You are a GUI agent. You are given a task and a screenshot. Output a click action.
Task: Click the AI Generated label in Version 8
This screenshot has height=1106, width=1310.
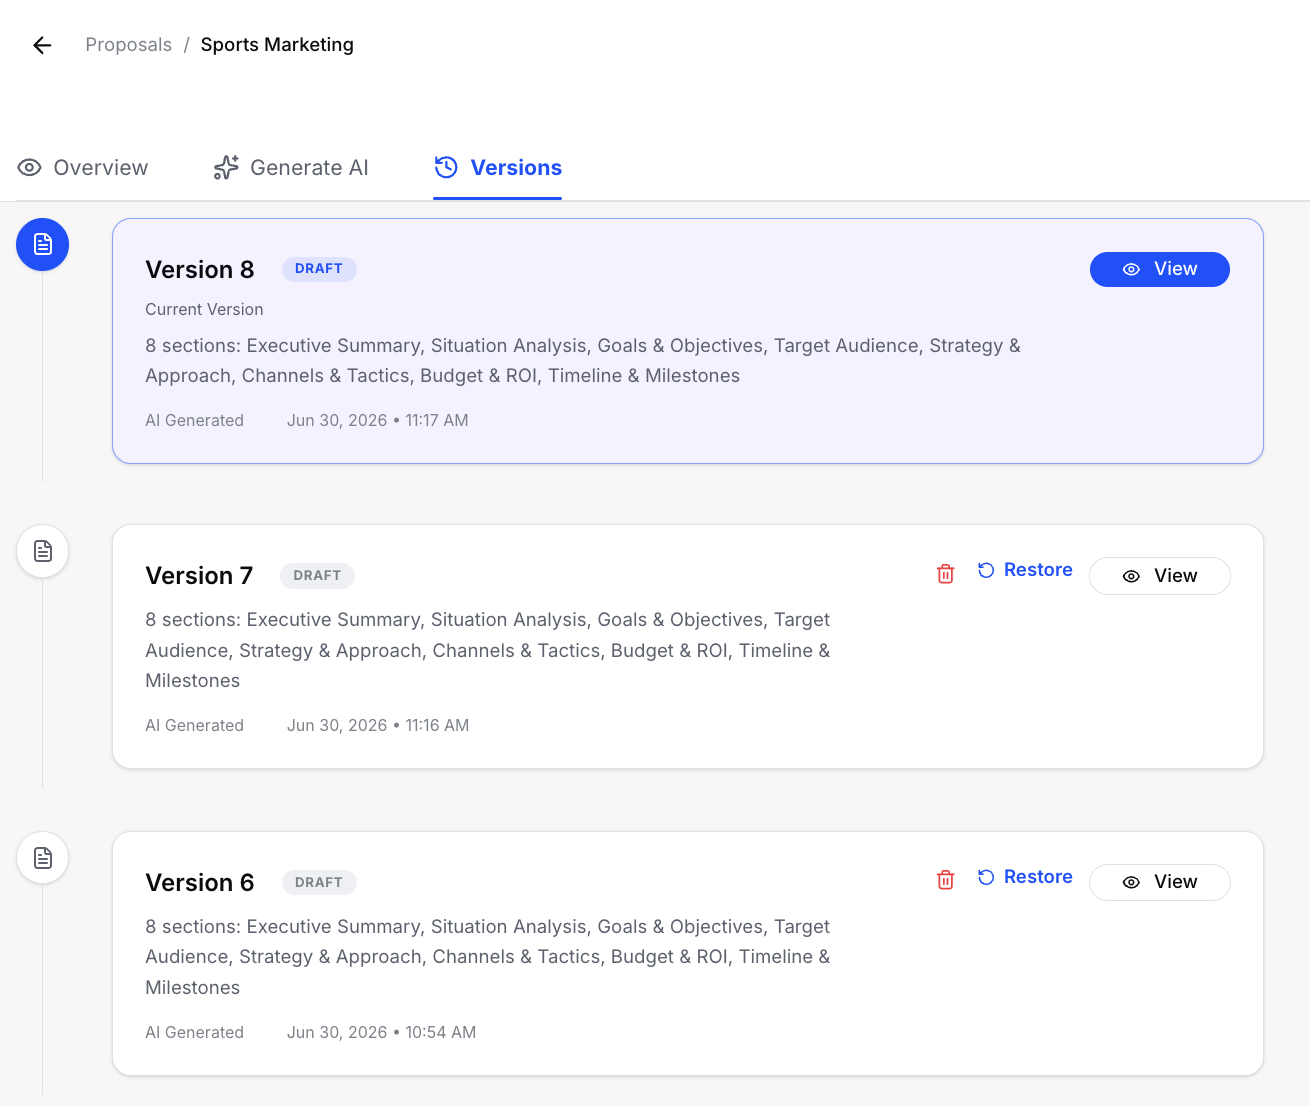tap(195, 421)
